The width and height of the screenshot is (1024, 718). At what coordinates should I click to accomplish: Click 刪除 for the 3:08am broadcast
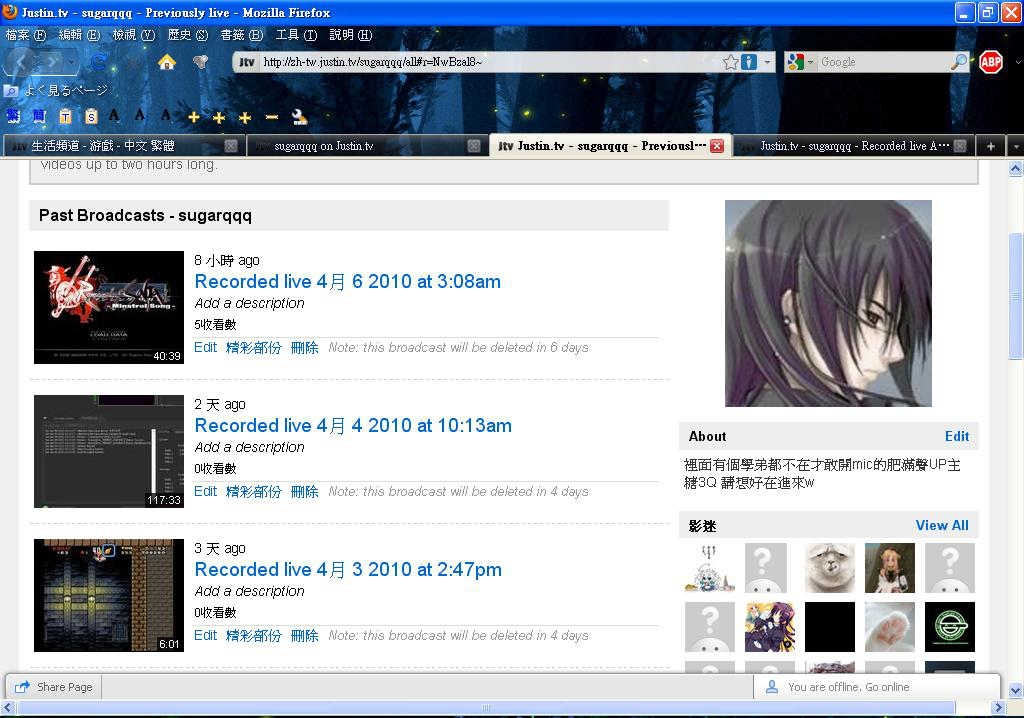(304, 348)
